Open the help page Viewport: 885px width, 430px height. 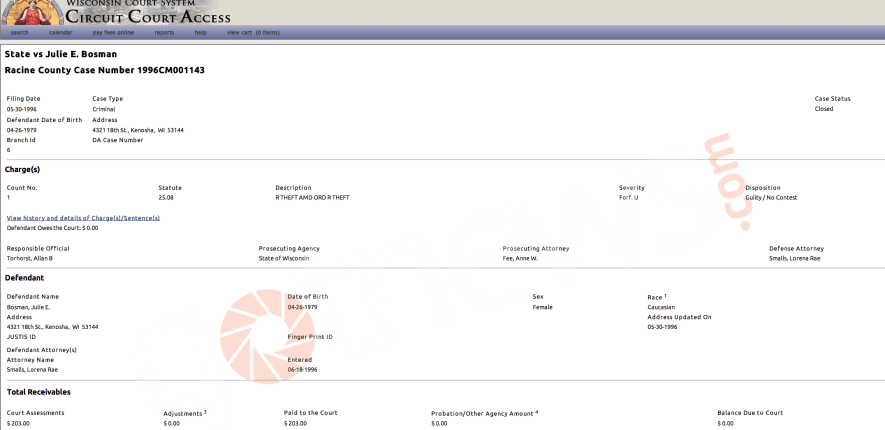(200, 33)
